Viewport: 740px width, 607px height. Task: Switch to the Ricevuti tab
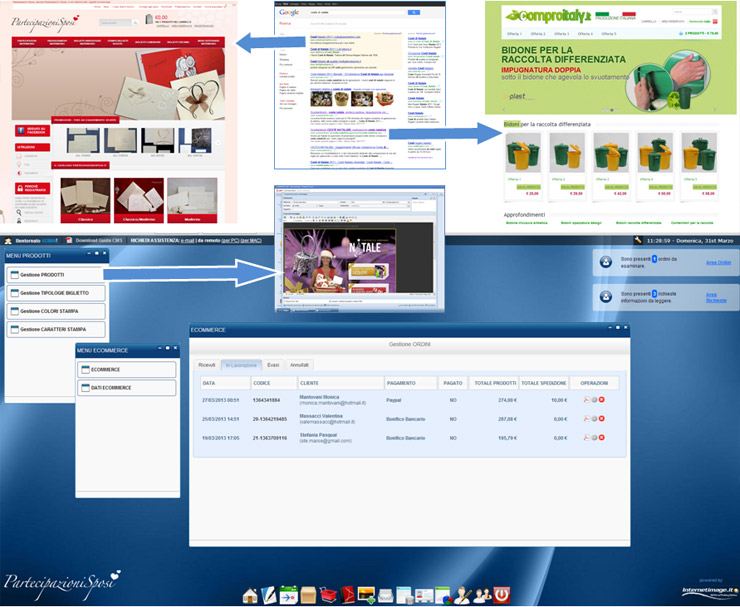tap(207, 365)
